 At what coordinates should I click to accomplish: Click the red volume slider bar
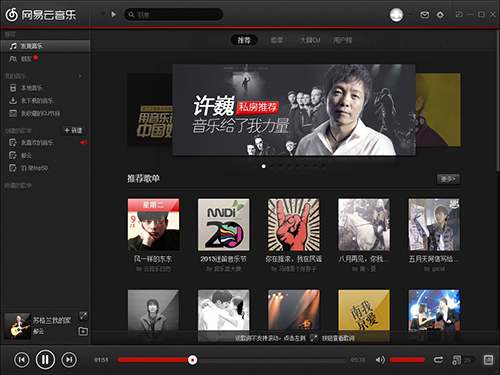[x=407, y=360]
